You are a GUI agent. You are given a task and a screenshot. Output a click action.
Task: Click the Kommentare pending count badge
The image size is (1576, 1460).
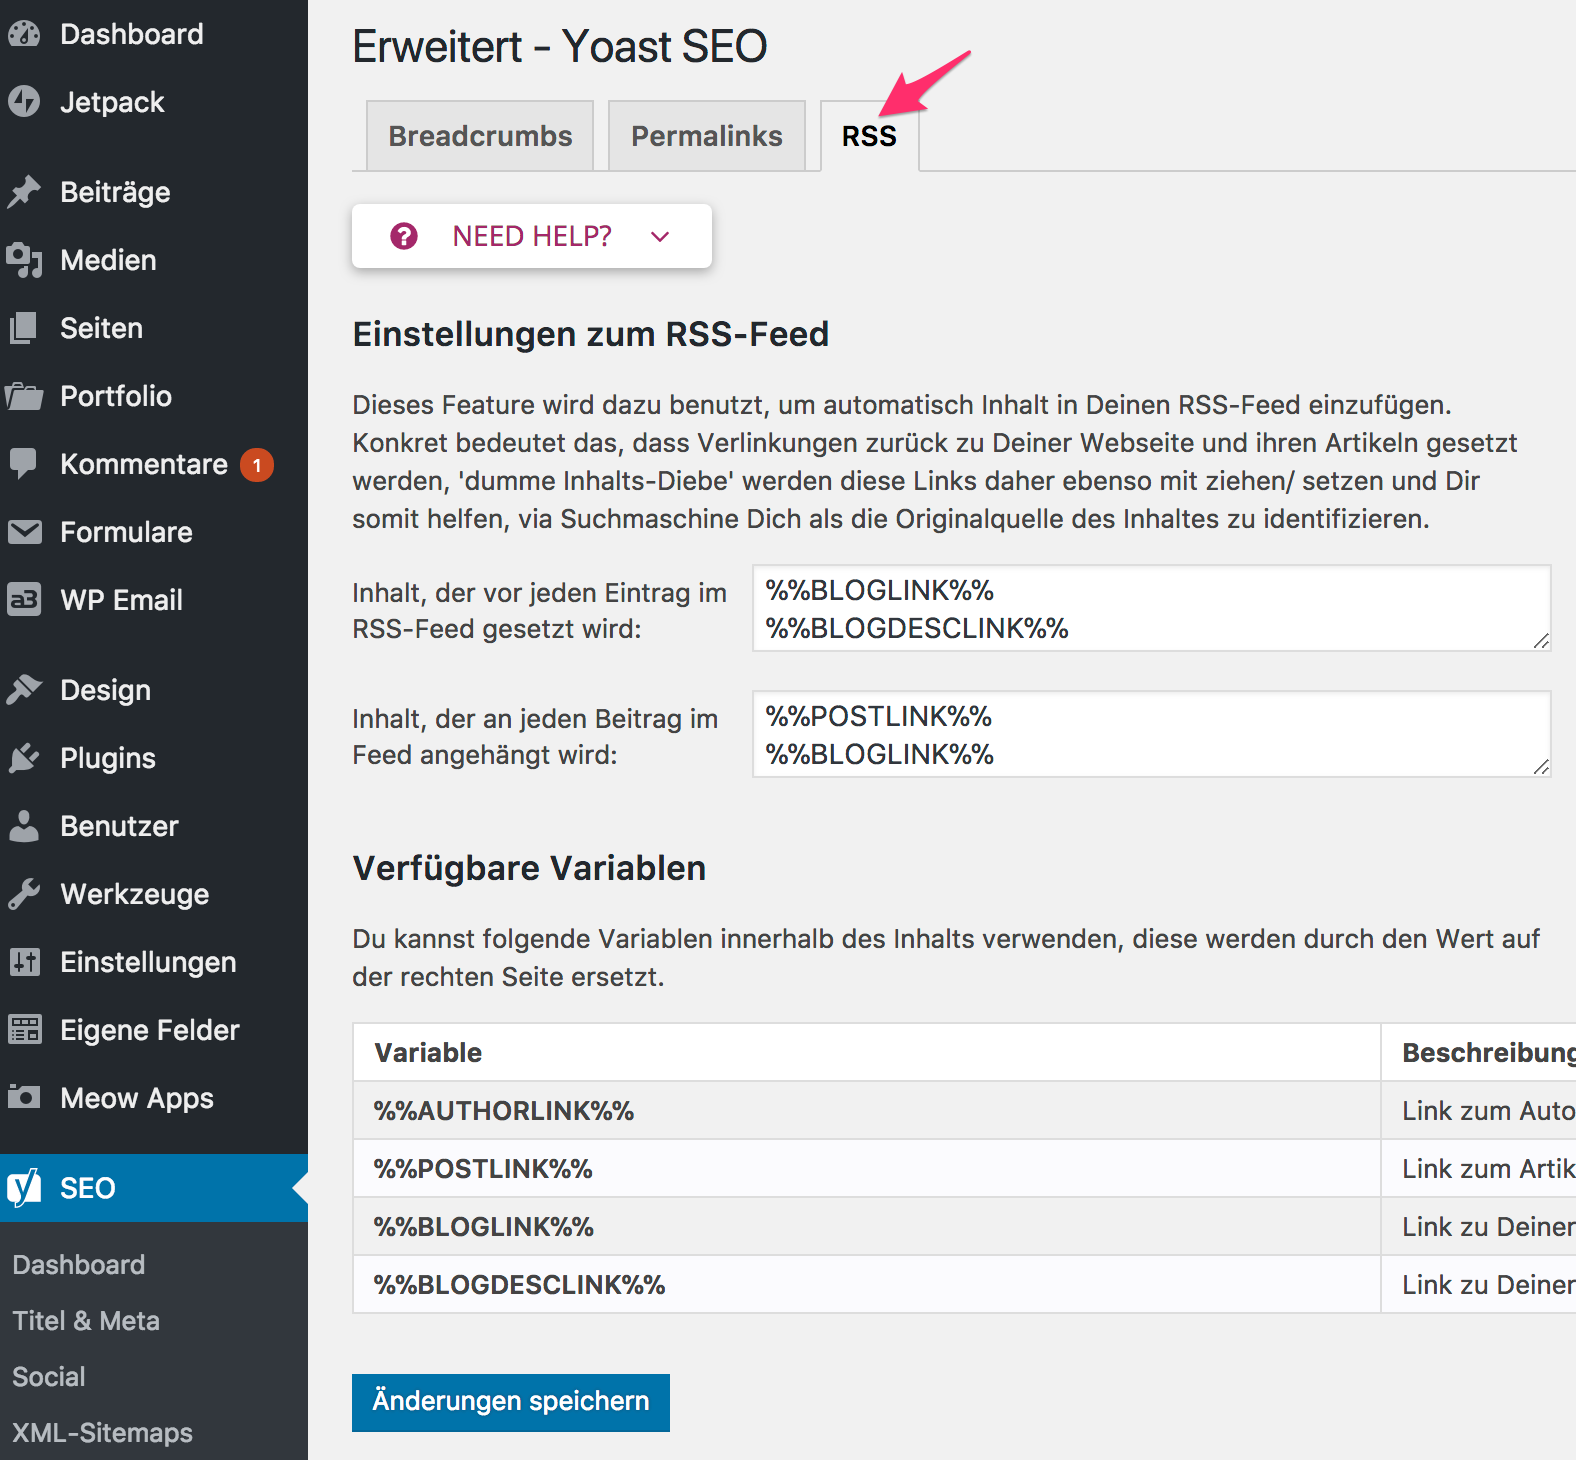click(x=257, y=465)
